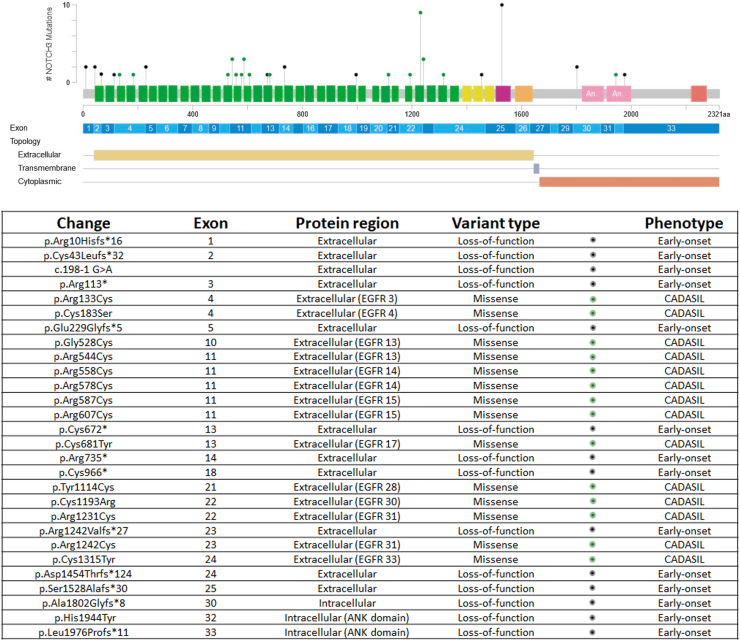Click the salmon domain box near protein end
Image resolution: width=740 pixels, height=641 pixels.
click(699, 93)
